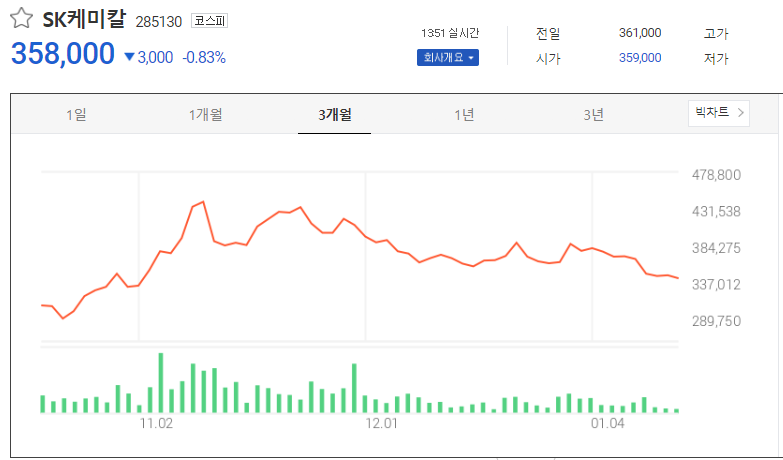
Task: Click the down arrow next to 3,000
Action: [129, 57]
